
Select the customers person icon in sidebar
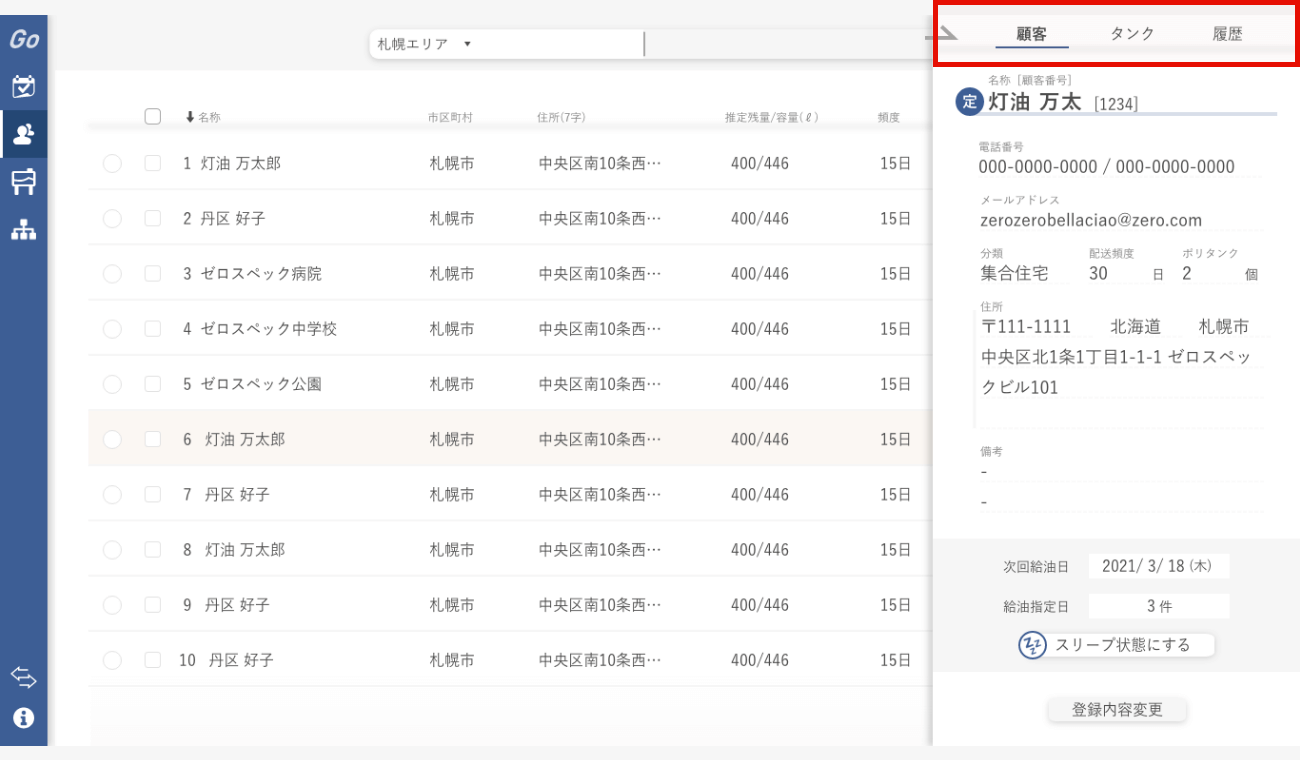(24, 134)
